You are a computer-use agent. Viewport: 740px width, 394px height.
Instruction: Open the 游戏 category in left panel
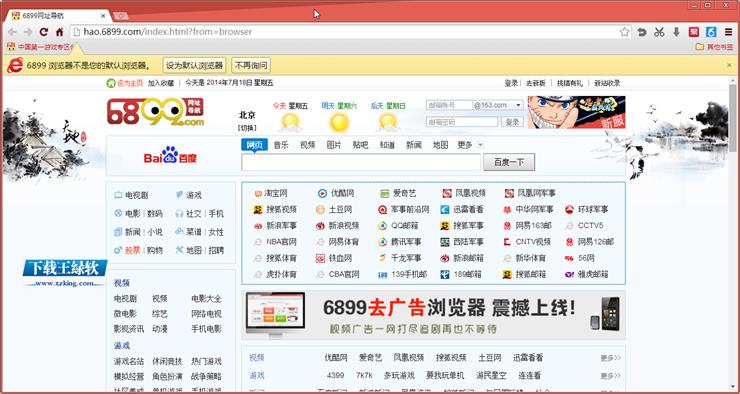point(188,195)
